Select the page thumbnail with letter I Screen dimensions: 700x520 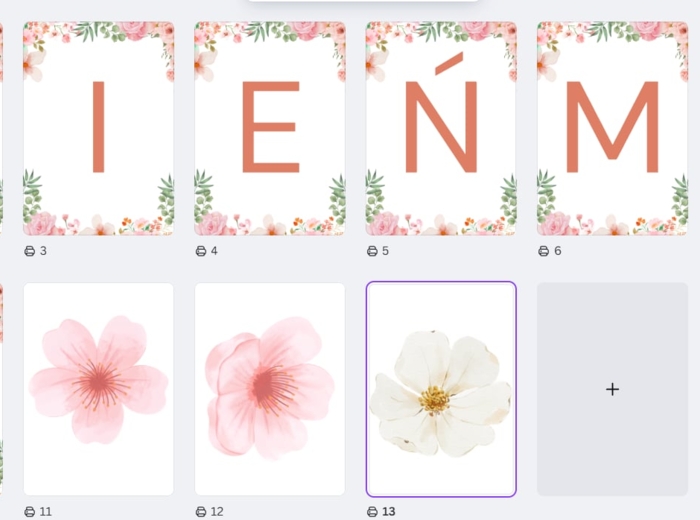click(x=99, y=129)
